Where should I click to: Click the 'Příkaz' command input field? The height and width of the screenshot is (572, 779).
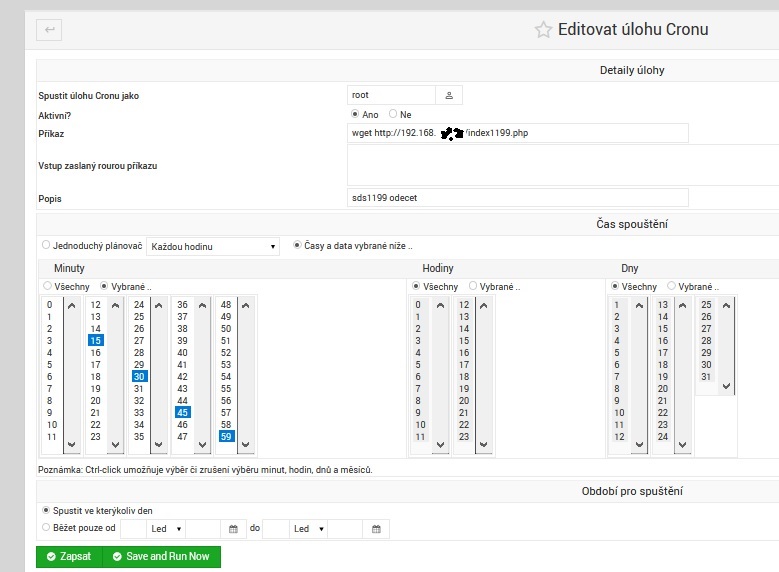coord(518,133)
